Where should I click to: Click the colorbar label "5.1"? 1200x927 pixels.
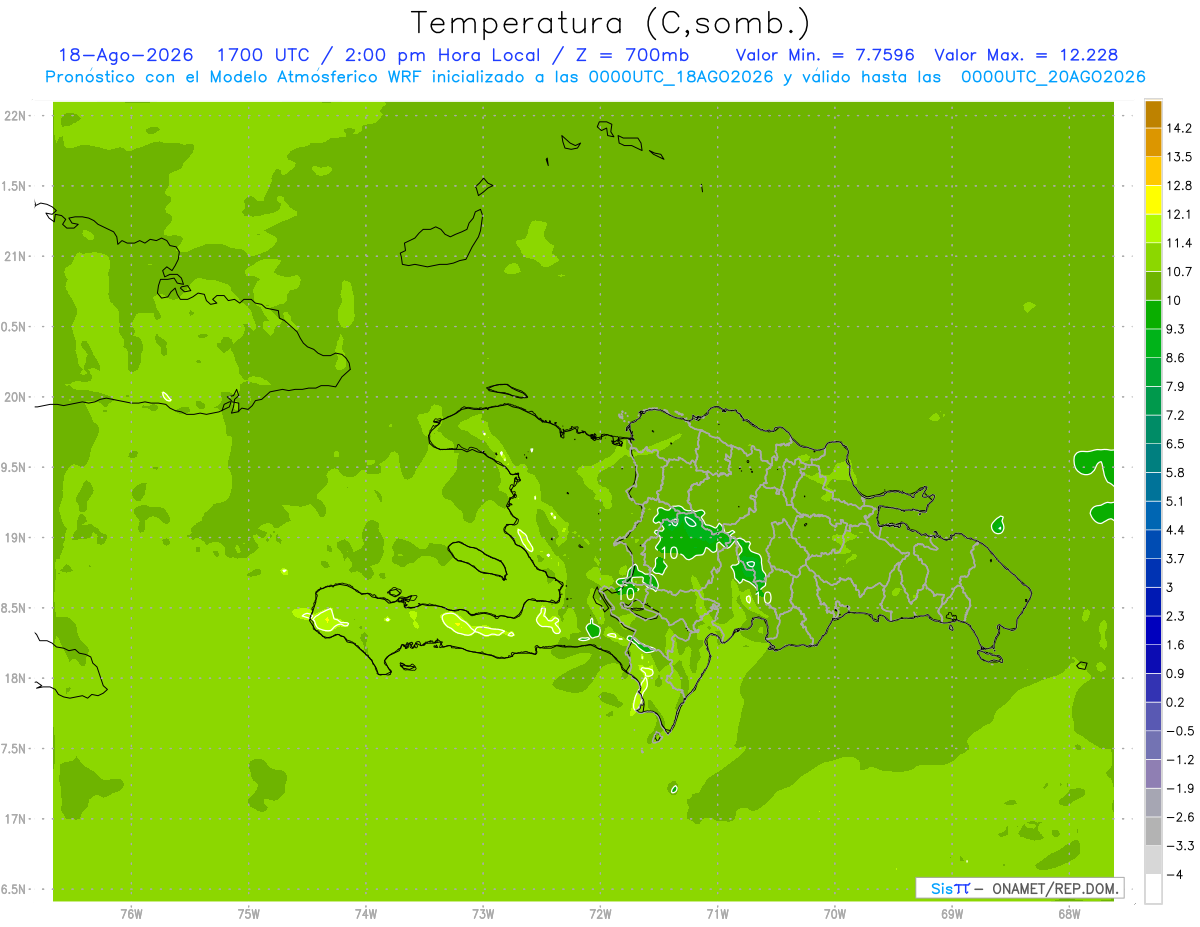click(1175, 501)
